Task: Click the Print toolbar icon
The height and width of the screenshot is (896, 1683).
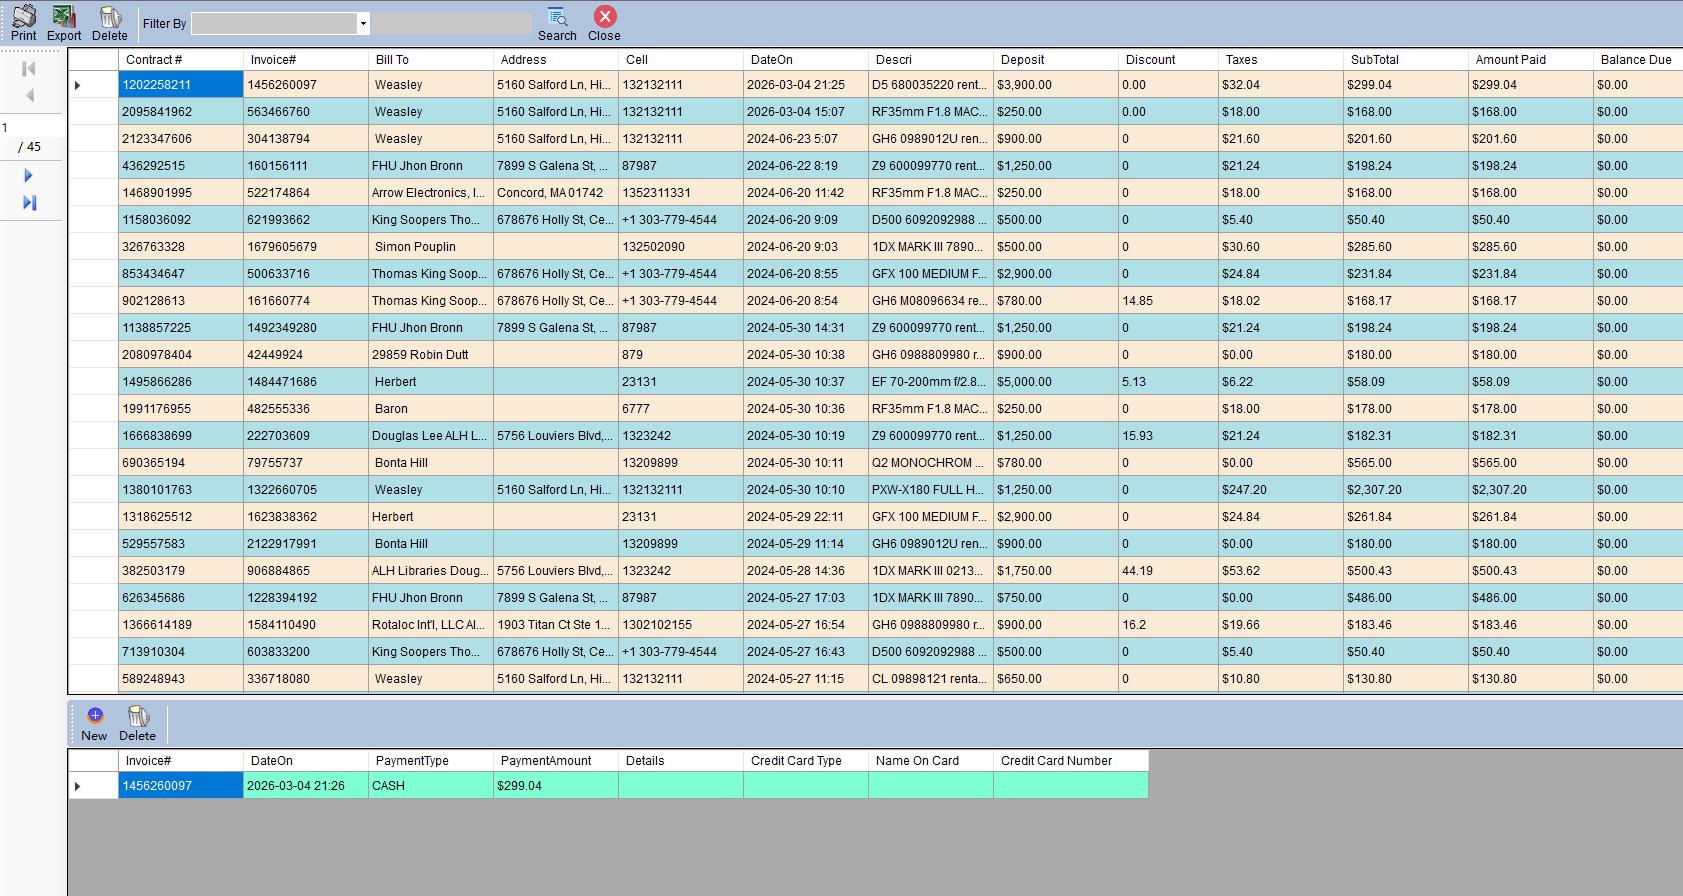Action: tap(23, 23)
